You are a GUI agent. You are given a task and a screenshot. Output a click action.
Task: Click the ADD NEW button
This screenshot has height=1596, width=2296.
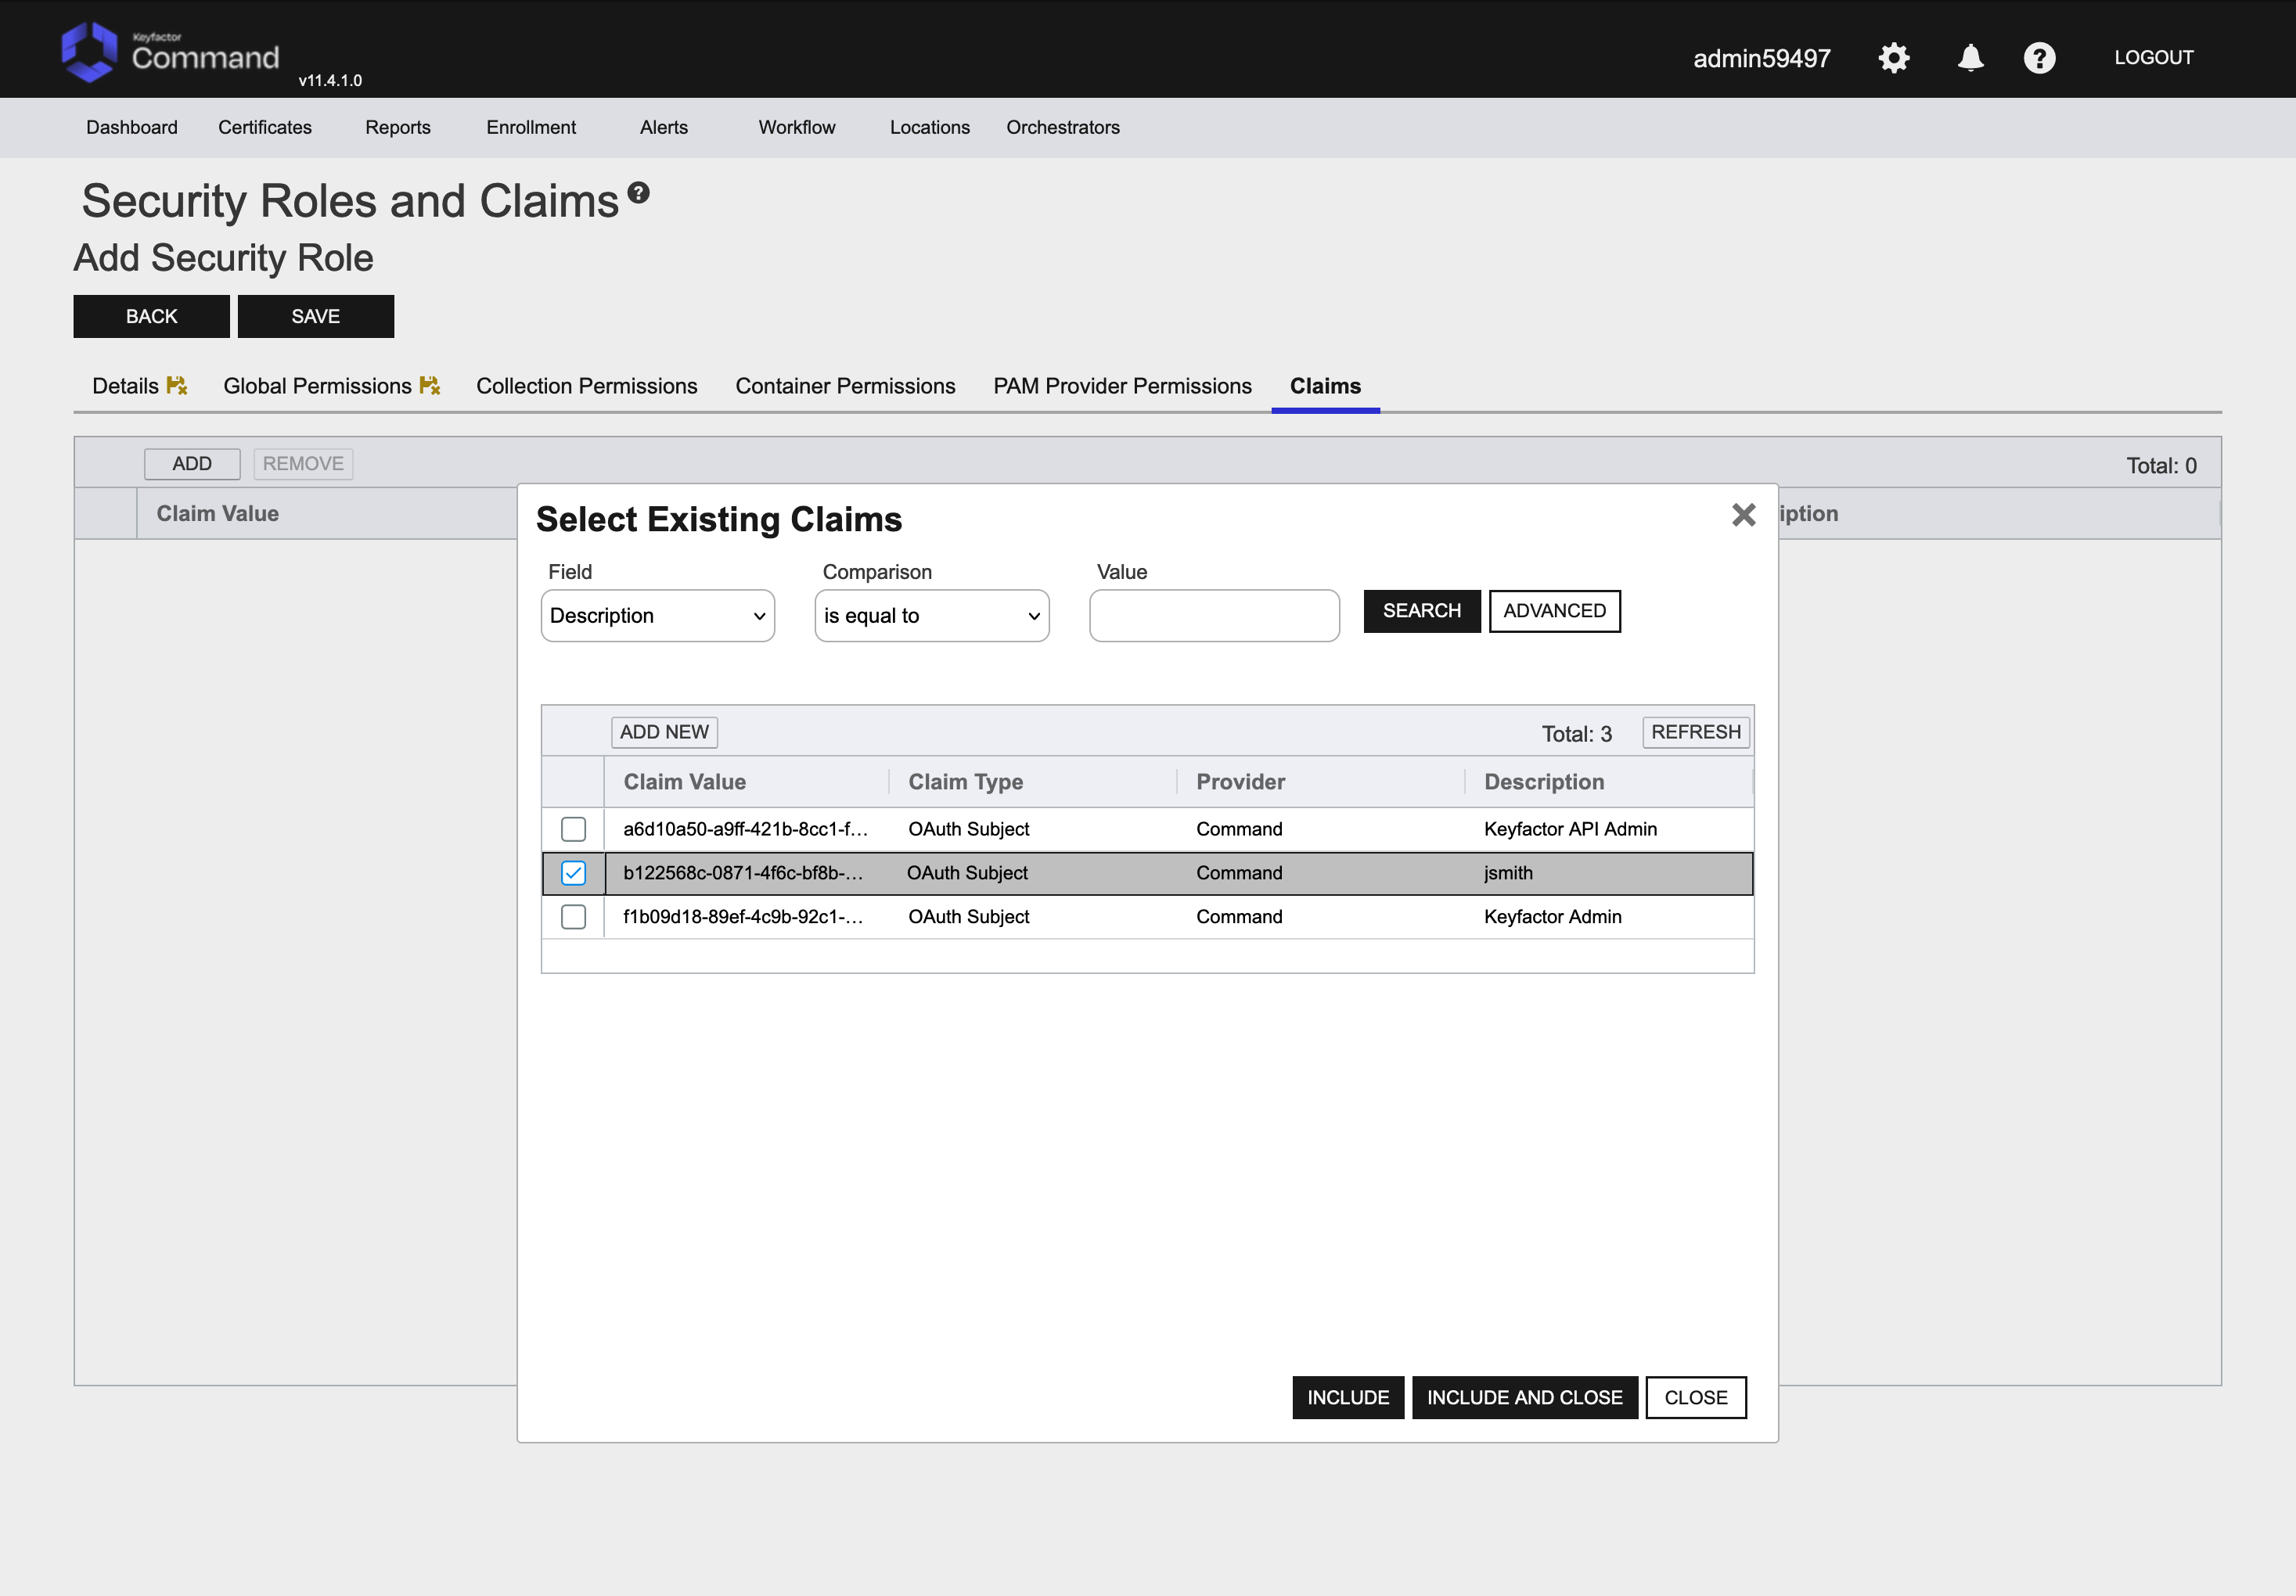coord(664,732)
